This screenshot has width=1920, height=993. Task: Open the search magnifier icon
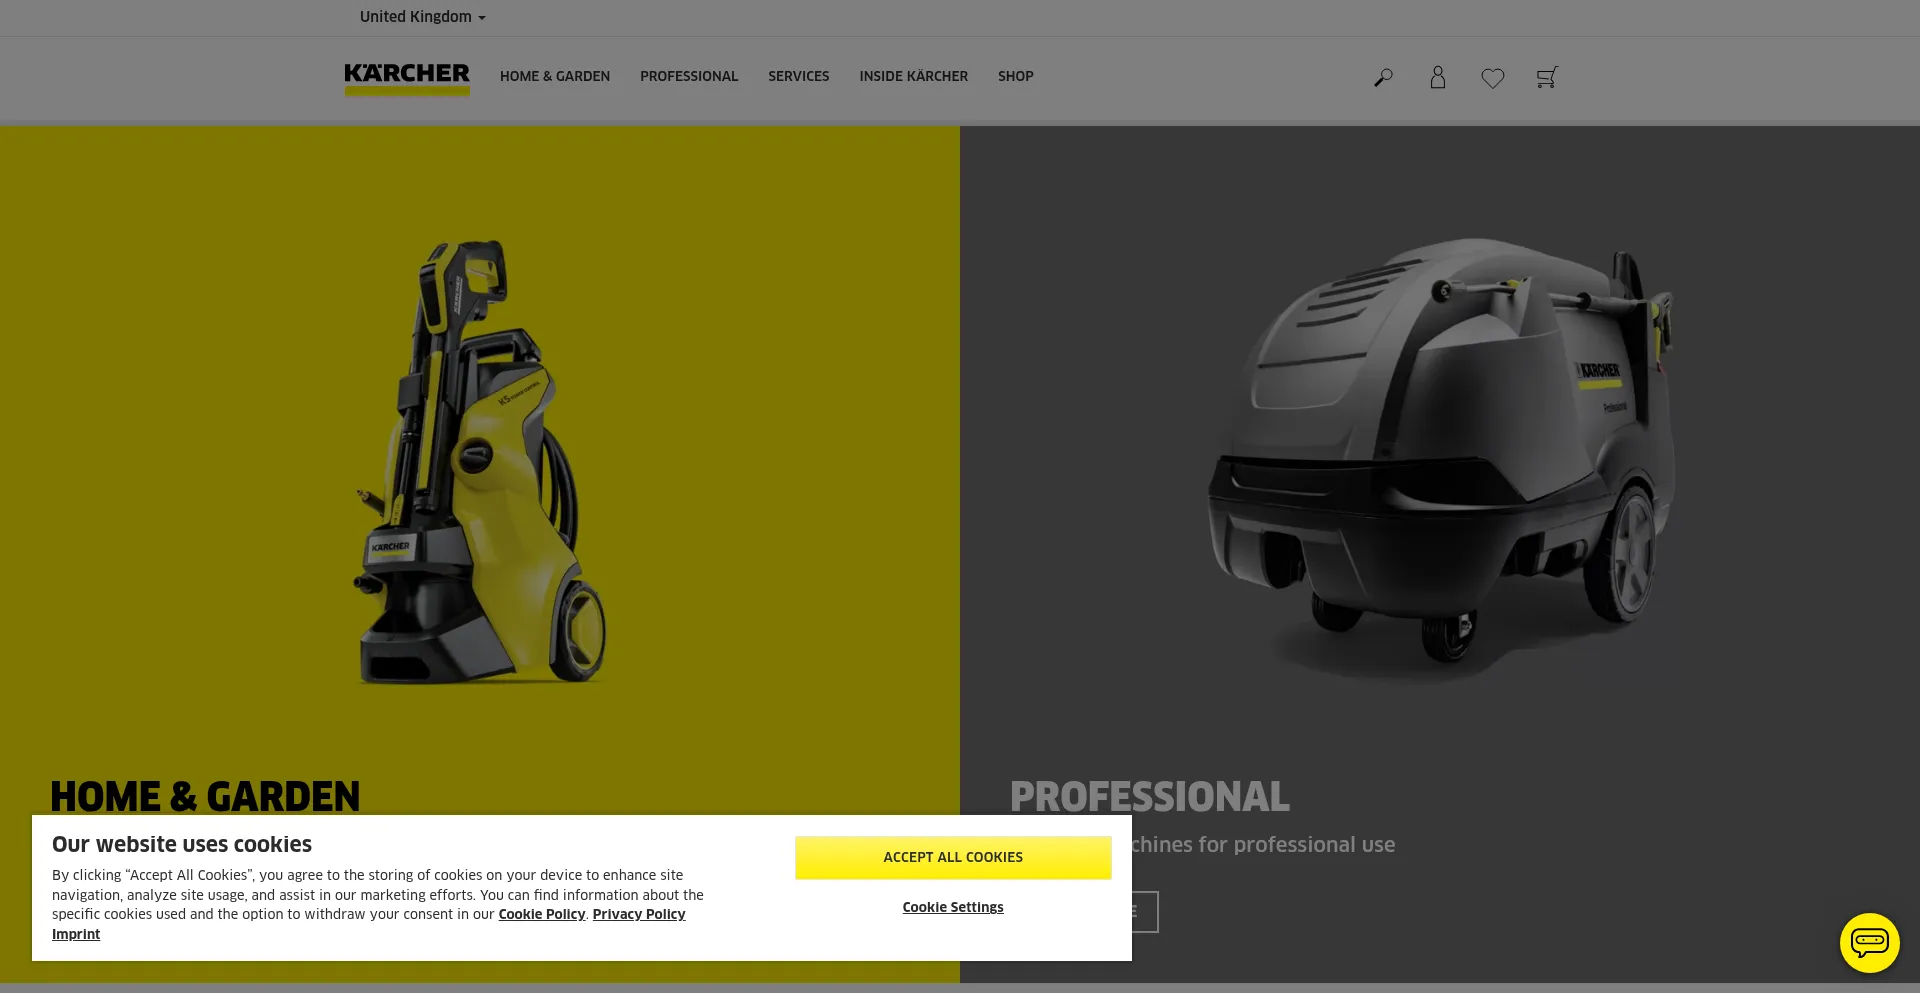[1383, 77]
